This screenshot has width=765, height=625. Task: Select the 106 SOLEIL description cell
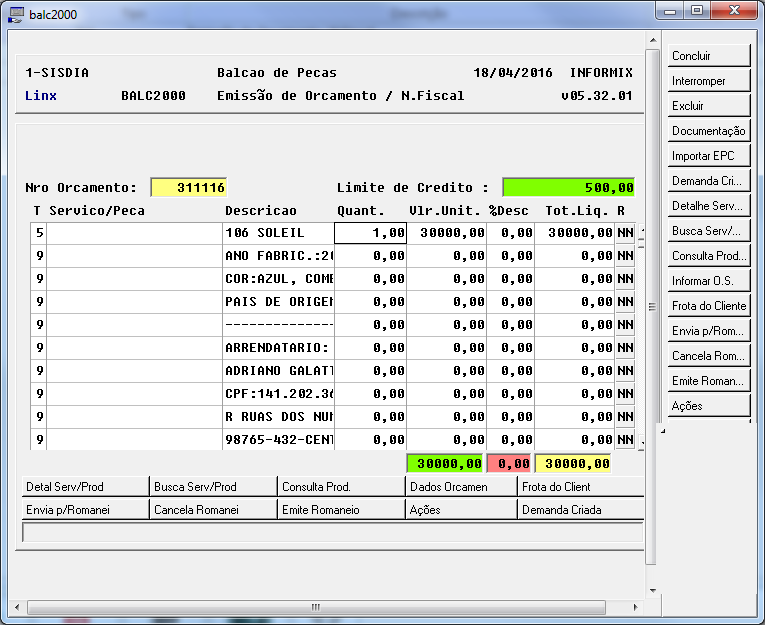(279, 233)
